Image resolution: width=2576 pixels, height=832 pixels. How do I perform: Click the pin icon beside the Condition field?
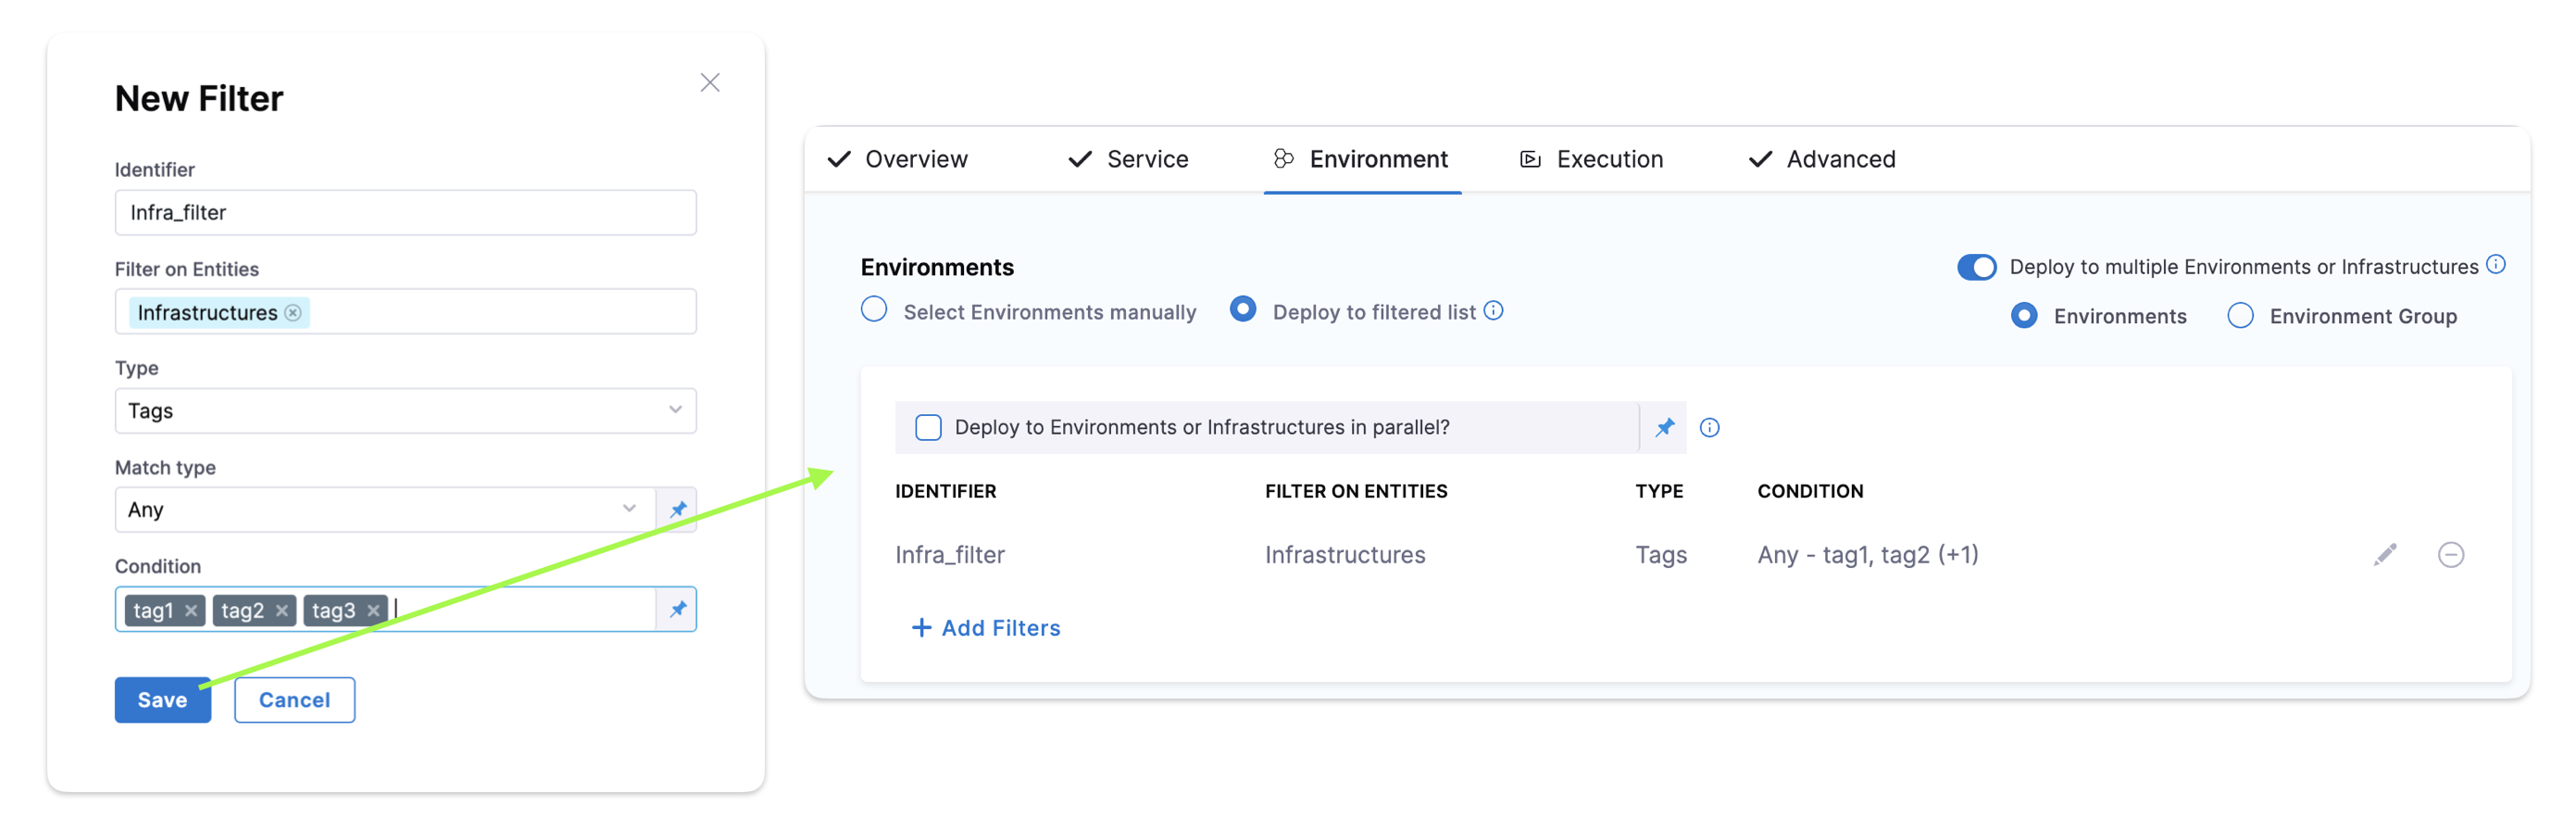coord(678,609)
